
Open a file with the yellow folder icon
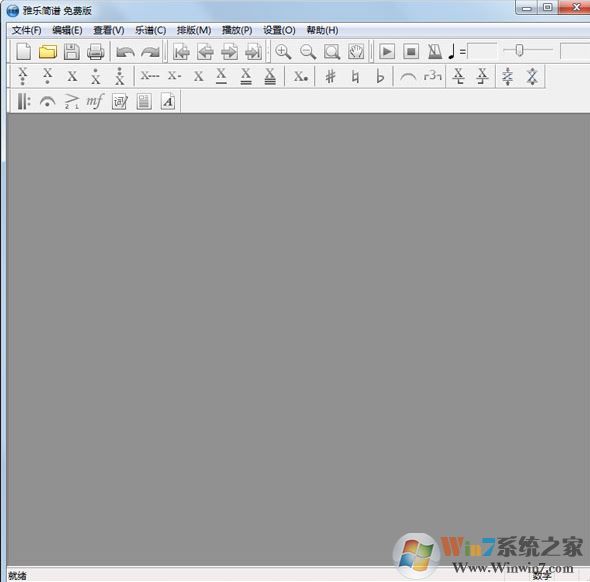click(x=48, y=52)
